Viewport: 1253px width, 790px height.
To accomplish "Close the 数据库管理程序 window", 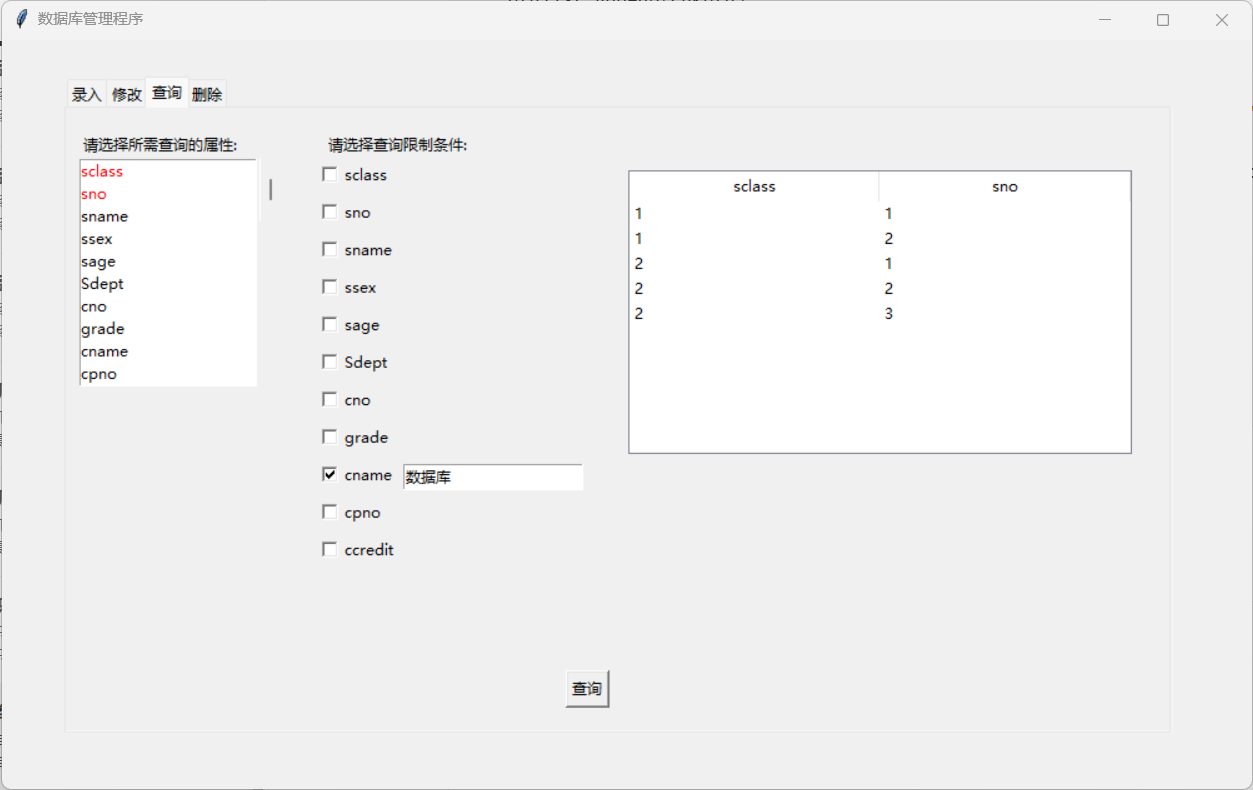I will [x=1221, y=19].
